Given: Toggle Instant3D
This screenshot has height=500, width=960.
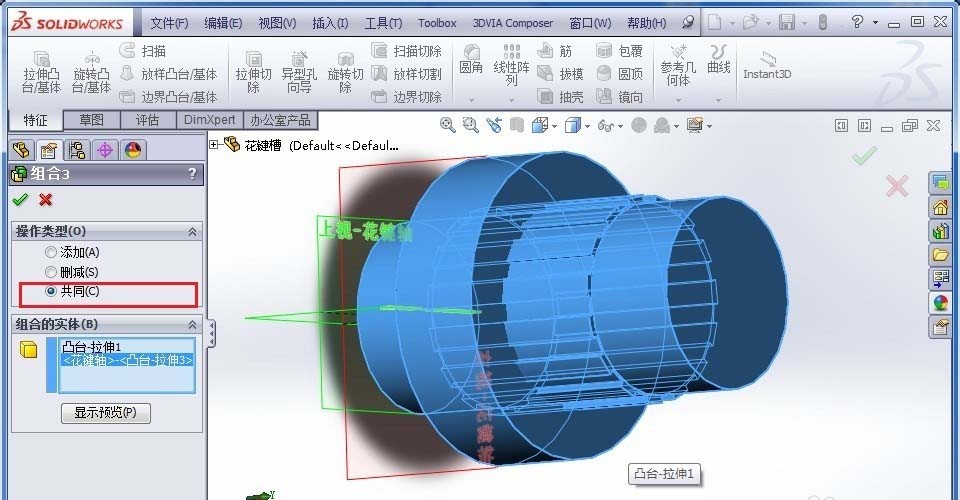Looking at the screenshot, I should pos(767,65).
